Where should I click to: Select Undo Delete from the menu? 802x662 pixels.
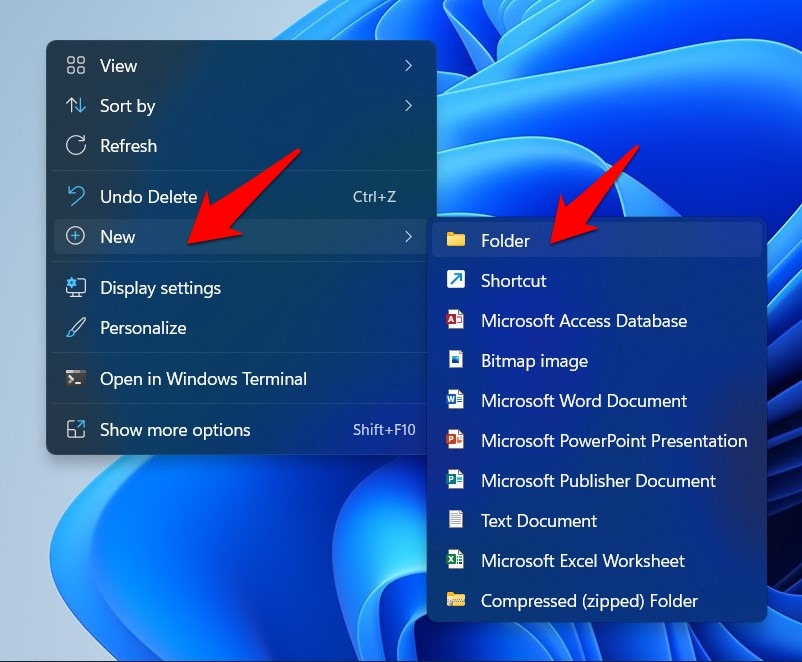coord(147,196)
